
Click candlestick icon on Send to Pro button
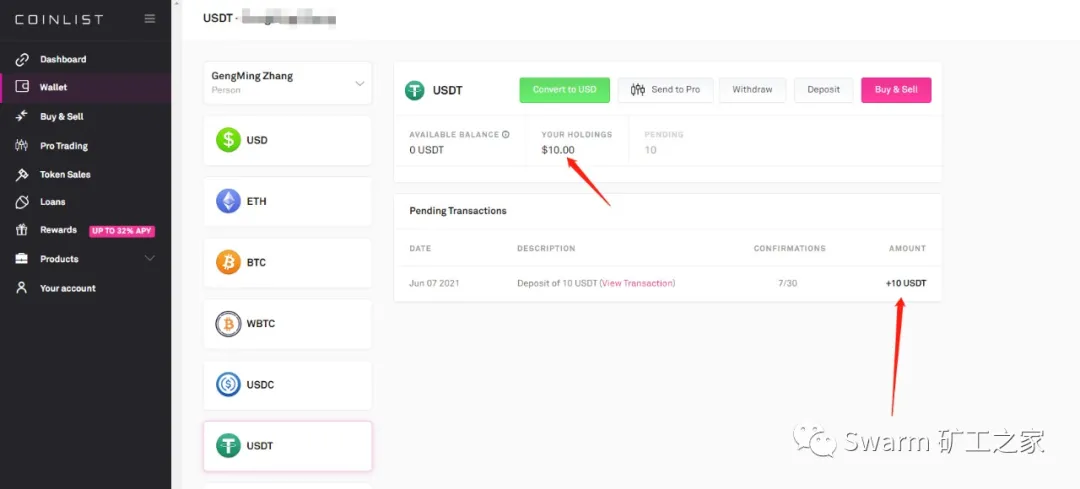coord(638,90)
